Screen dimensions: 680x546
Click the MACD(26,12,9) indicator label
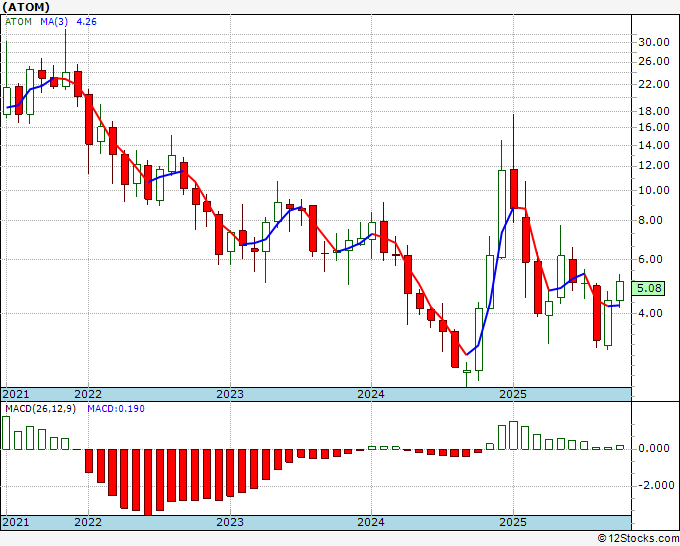click(37, 408)
